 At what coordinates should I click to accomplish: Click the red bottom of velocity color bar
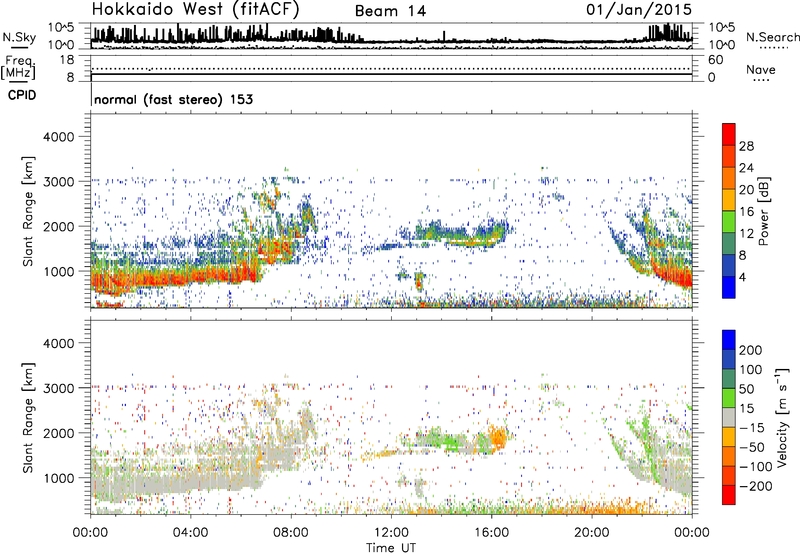(x=729, y=495)
